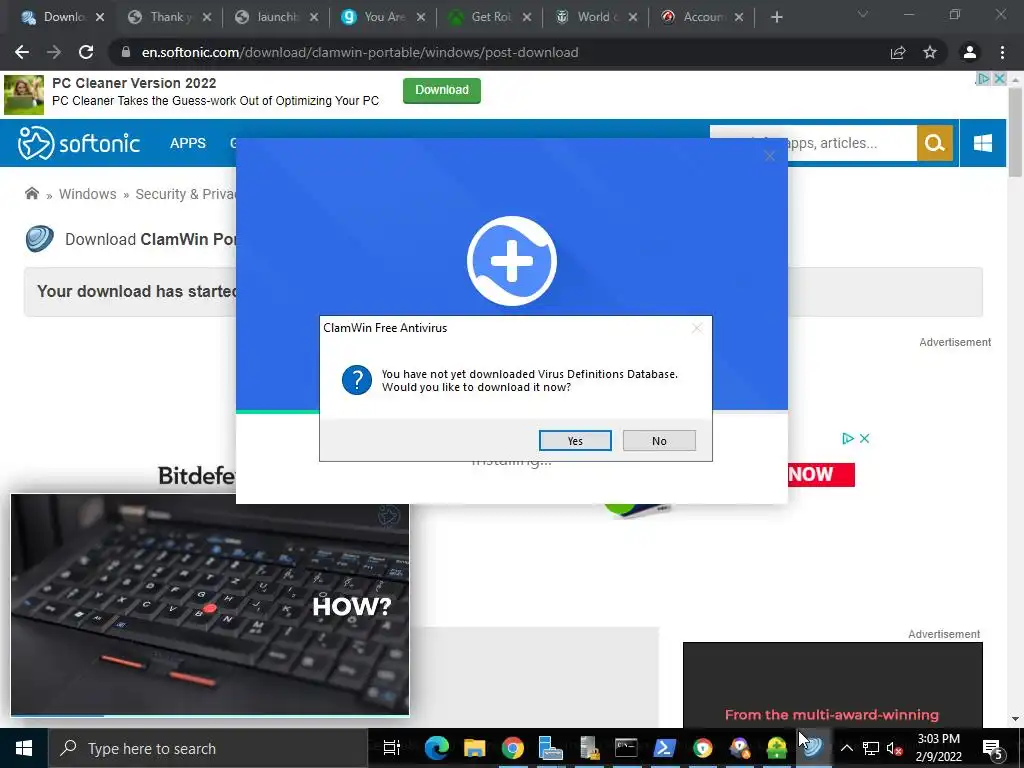Image resolution: width=1024 pixels, height=768 pixels.
Task: Click the green PC Cleaner Download button
Action: click(441, 90)
